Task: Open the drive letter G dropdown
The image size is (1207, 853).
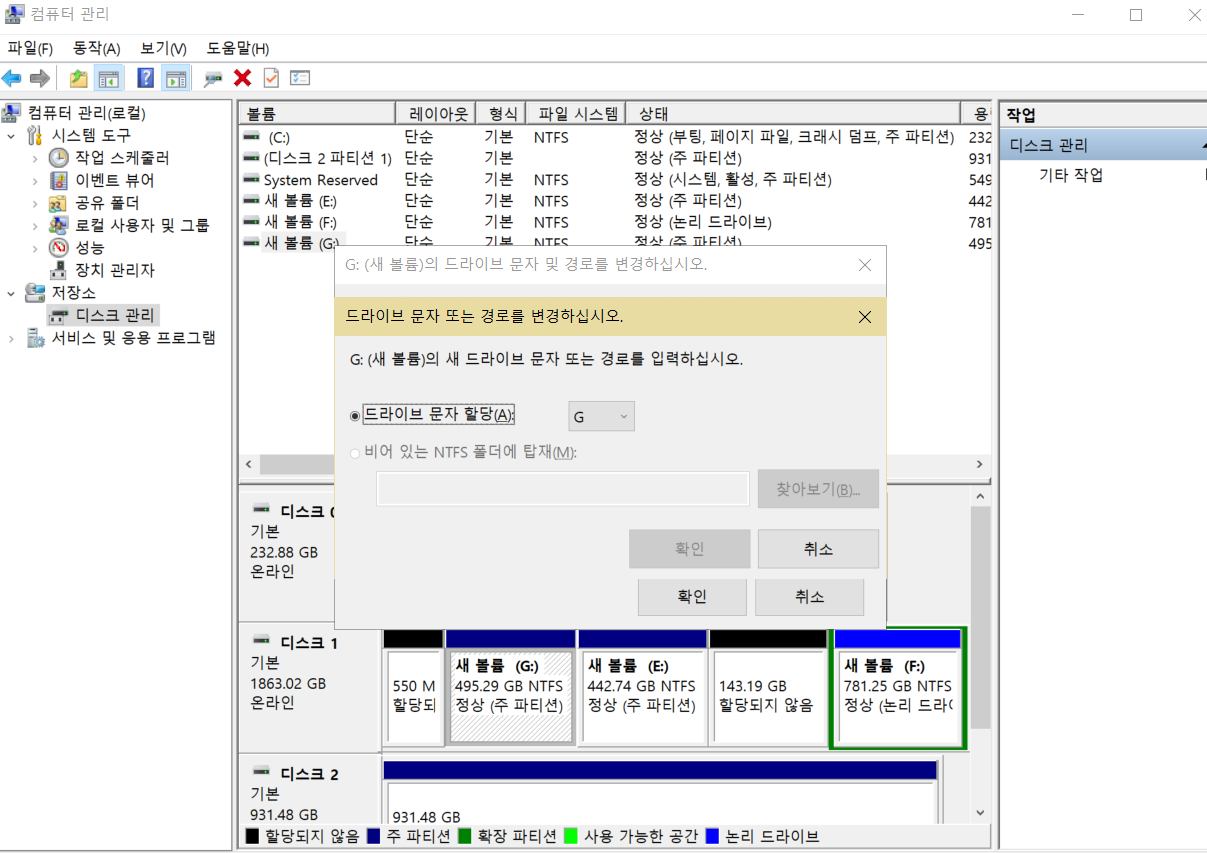Action: [x=624, y=416]
